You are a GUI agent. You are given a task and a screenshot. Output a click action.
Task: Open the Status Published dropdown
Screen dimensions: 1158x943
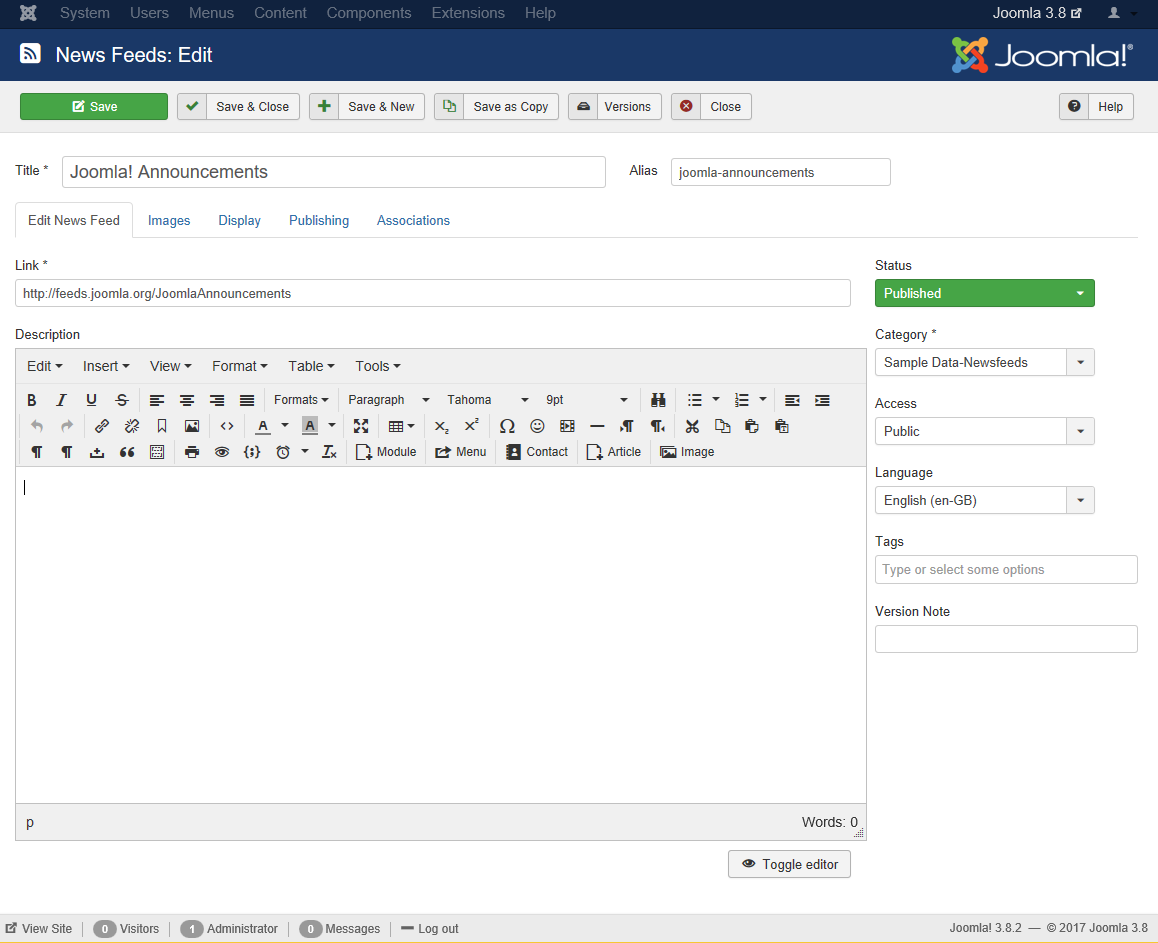[x=984, y=293]
